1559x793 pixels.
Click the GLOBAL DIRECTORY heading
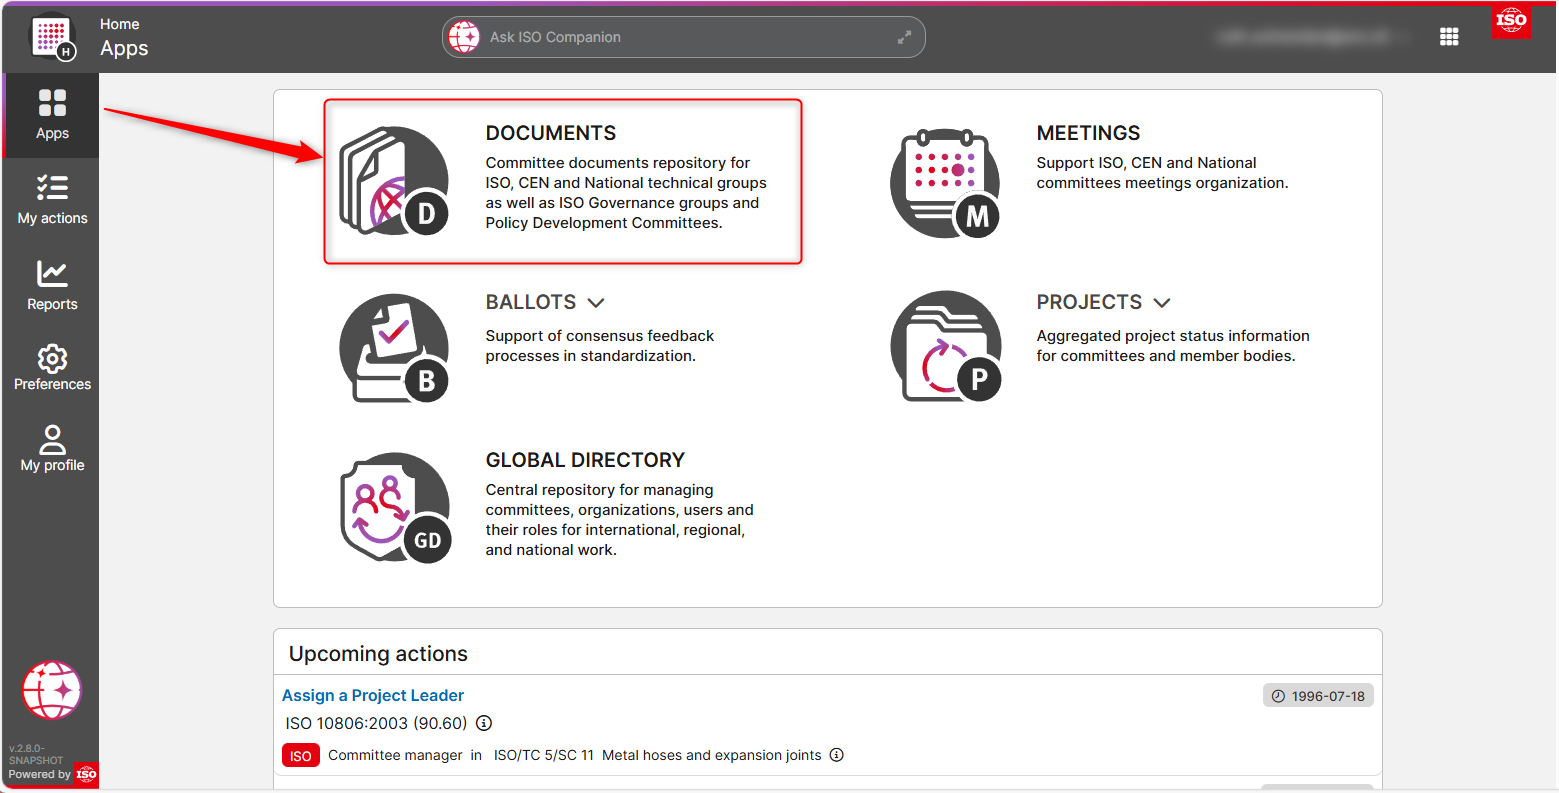click(585, 460)
